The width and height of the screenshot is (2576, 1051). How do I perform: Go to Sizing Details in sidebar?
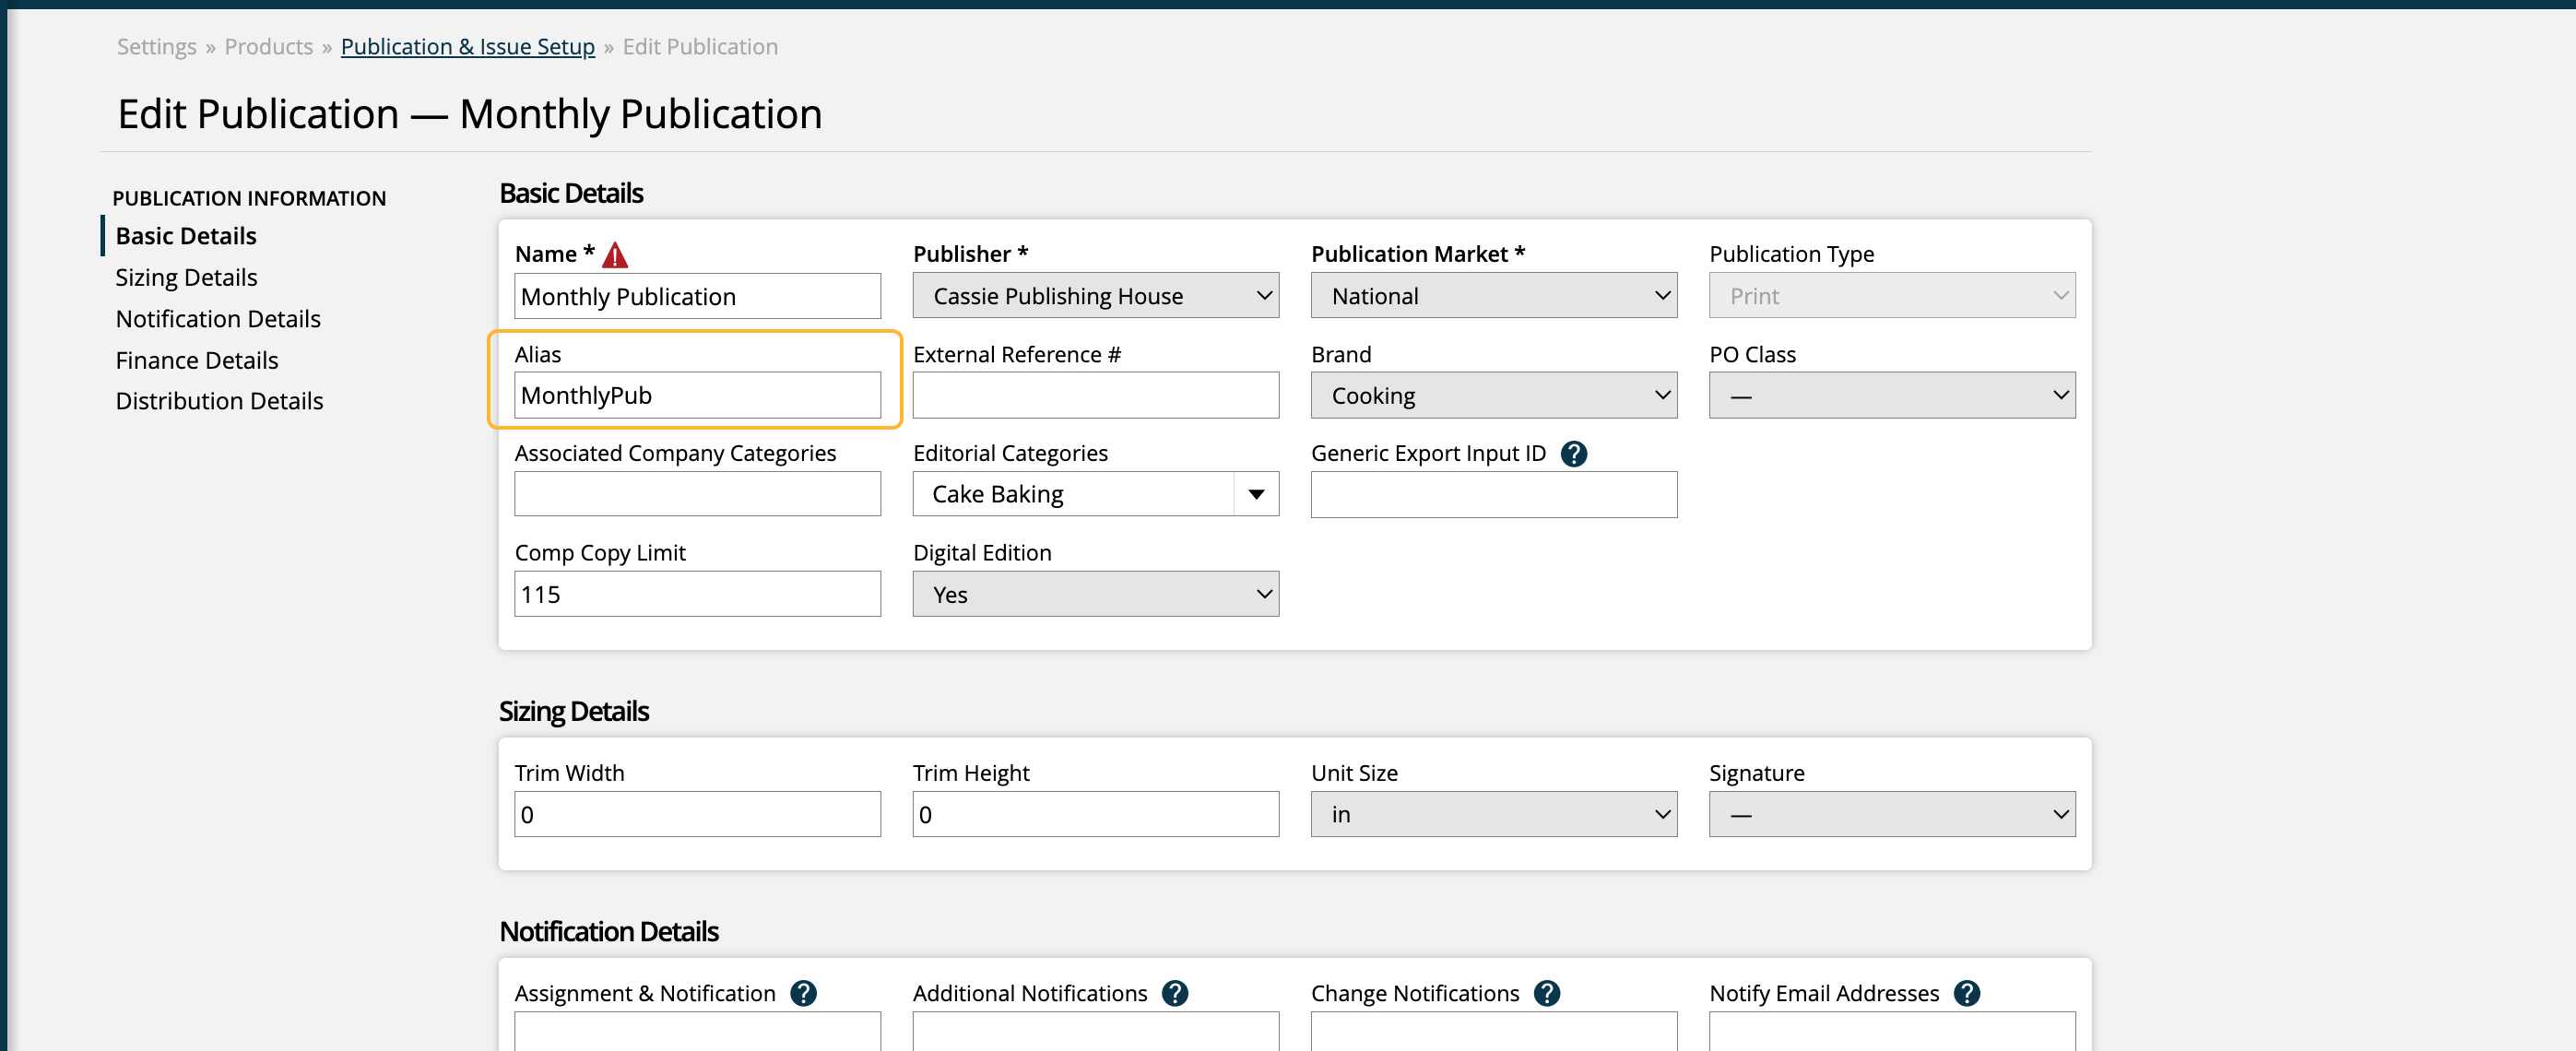[186, 278]
